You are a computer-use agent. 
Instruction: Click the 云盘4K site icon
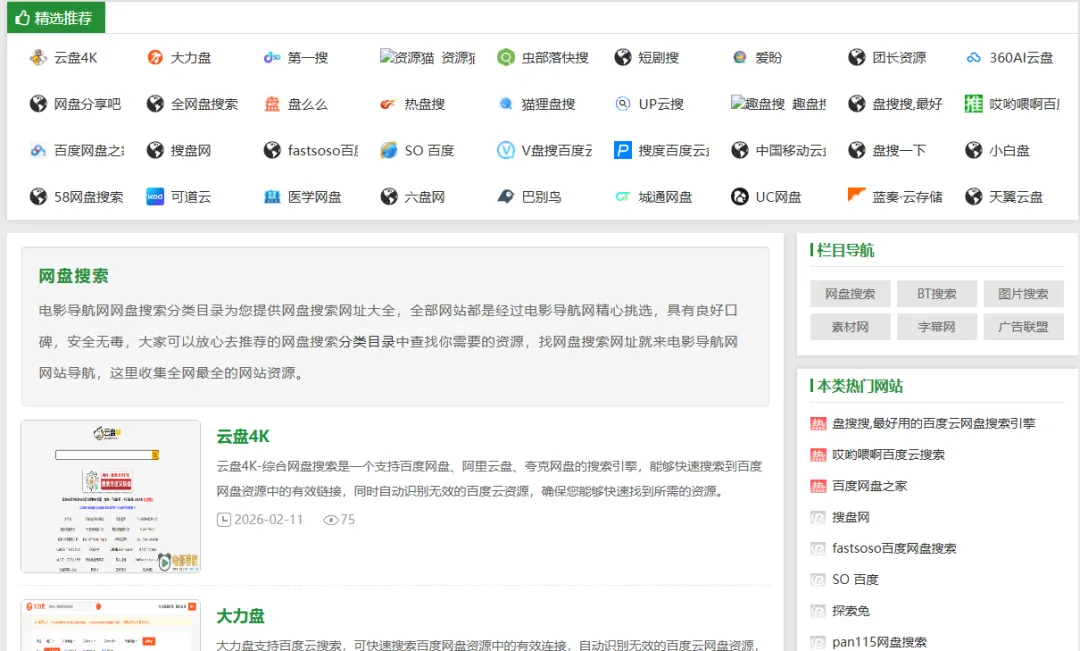tap(38, 58)
